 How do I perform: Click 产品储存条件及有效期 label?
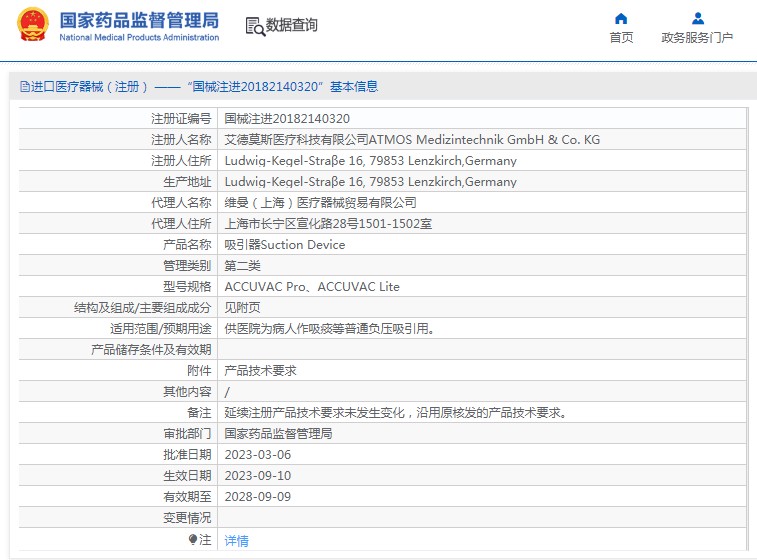pos(151,350)
